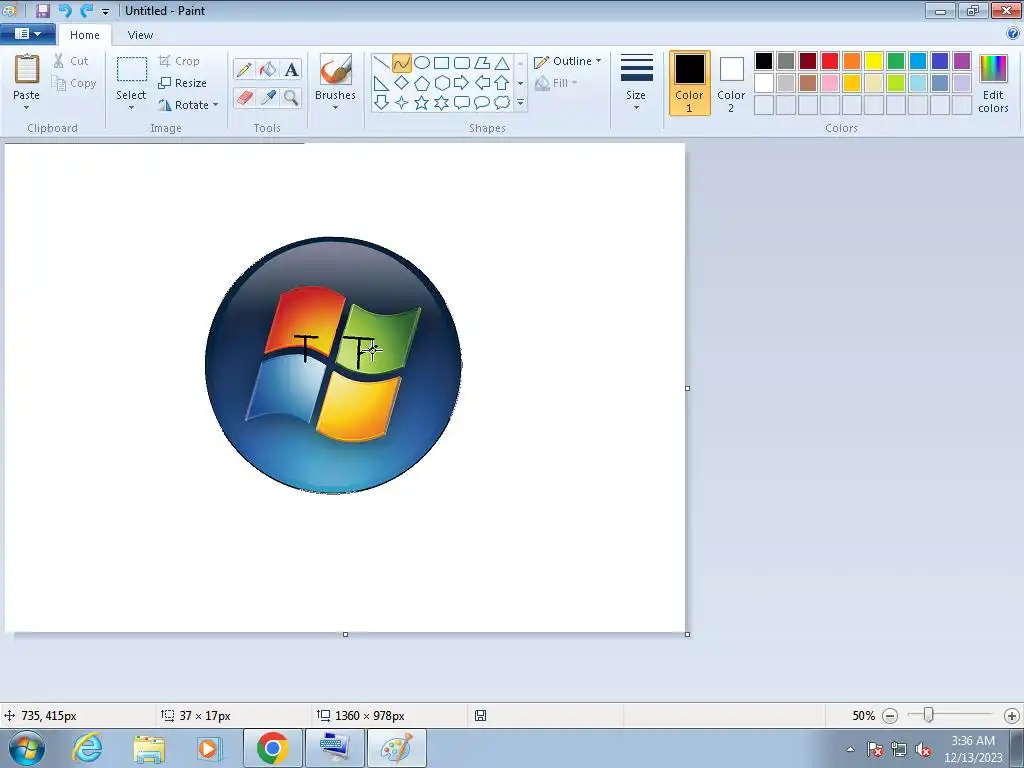Image resolution: width=1024 pixels, height=768 pixels.
Task: Pick the Diamond shape
Action: coord(402,83)
